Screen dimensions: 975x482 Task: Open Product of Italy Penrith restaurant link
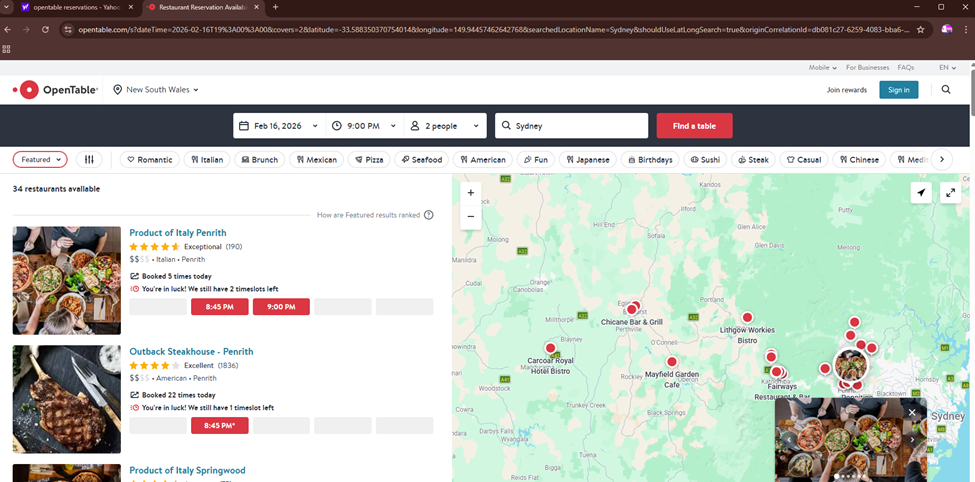[x=178, y=233]
